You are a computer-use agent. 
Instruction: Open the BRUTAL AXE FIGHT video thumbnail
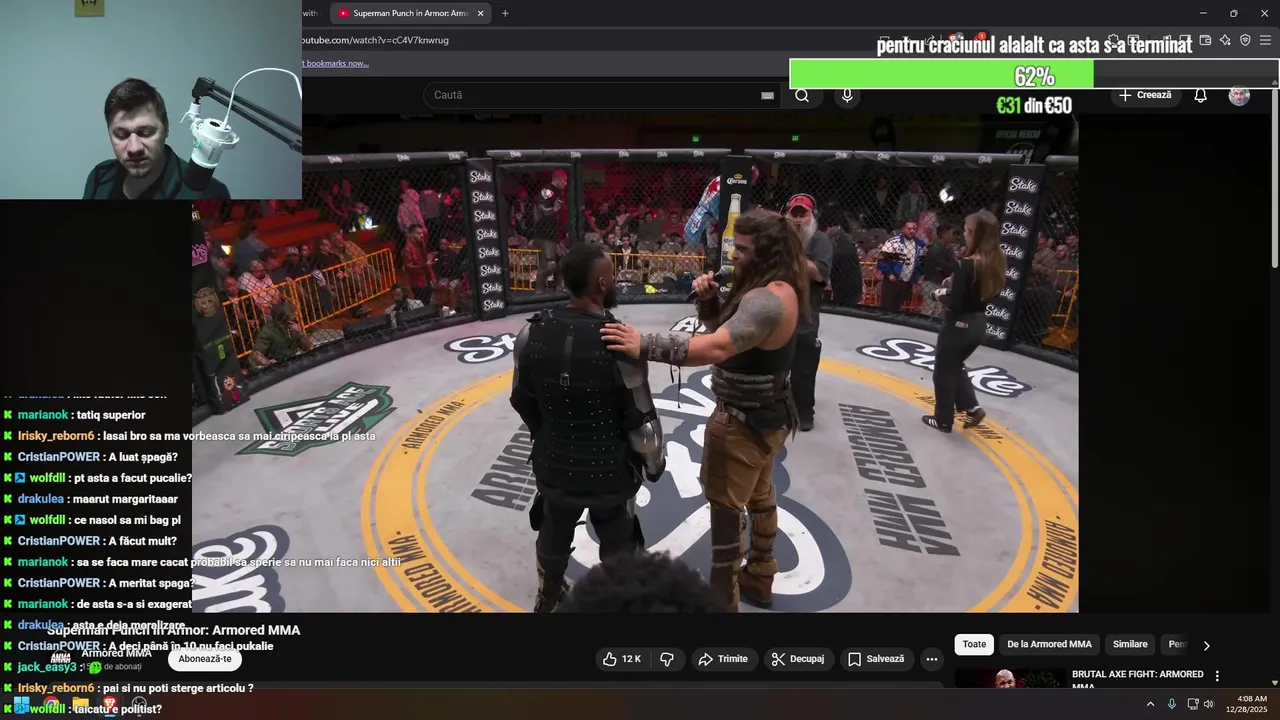coord(1009,679)
